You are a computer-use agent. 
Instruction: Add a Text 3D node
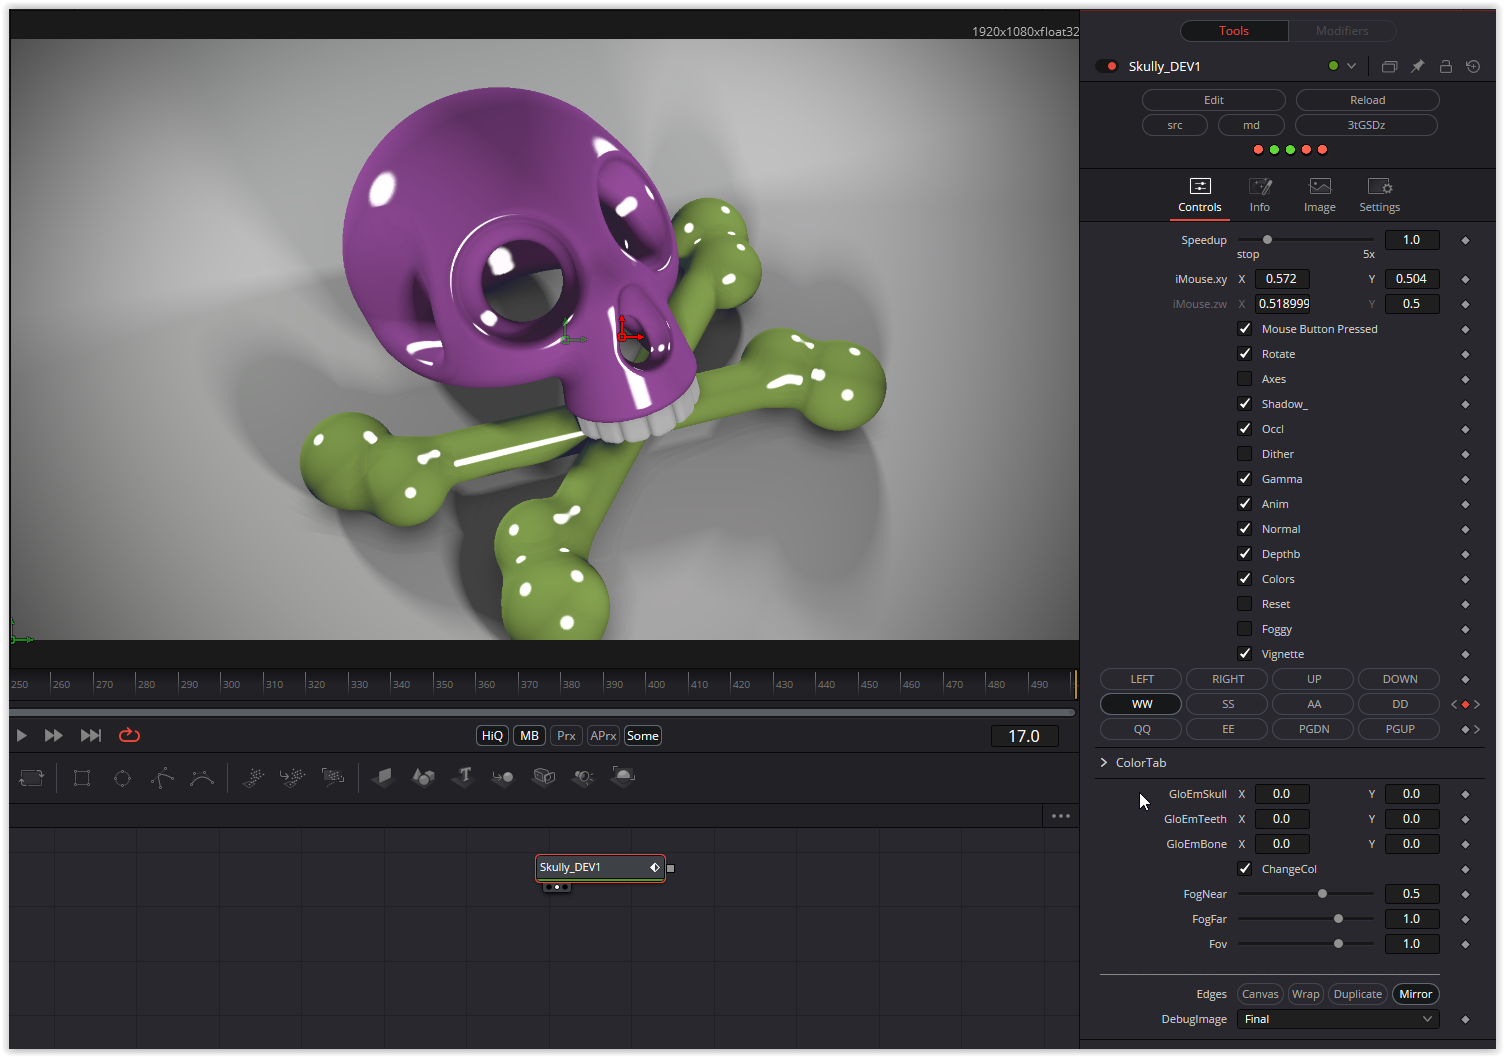pos(463,777)
